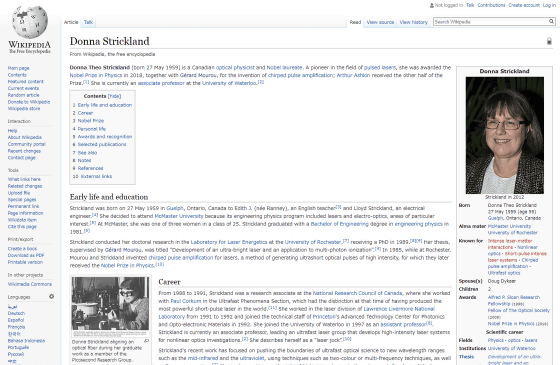Open the Donna Strickland portrait photo
560x365 pixels.
click(x=504, y=135)
